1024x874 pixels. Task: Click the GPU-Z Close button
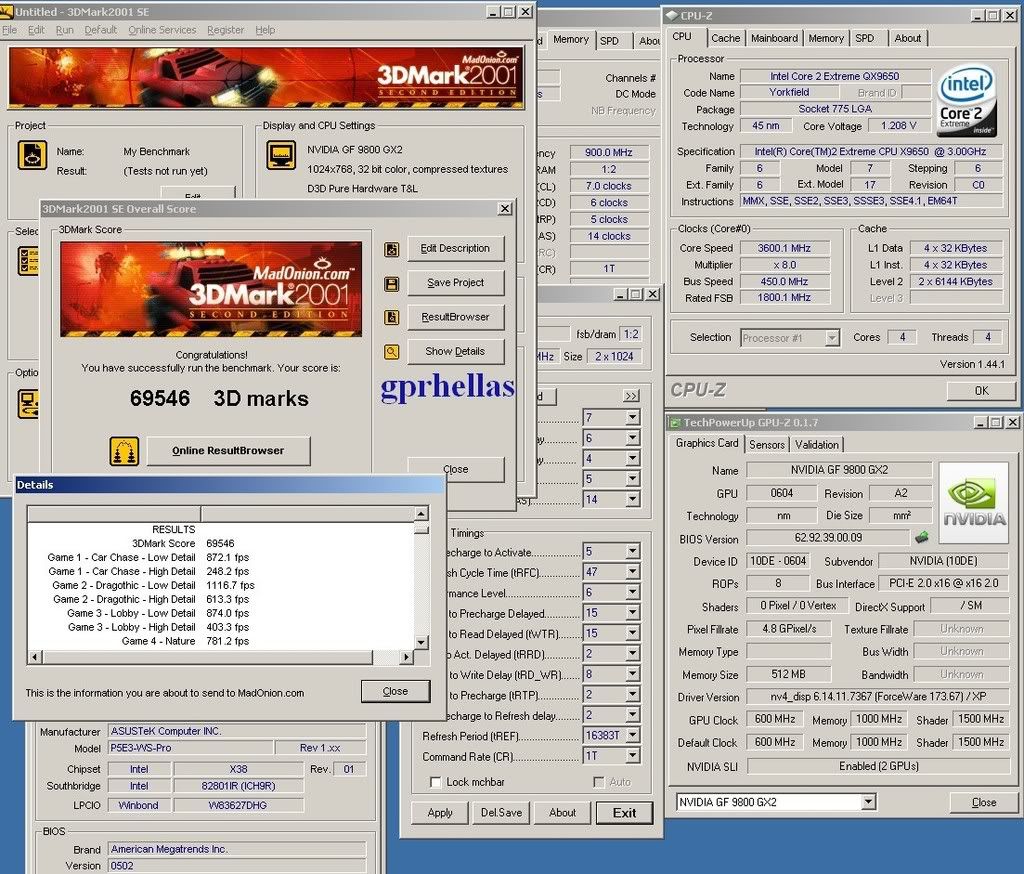984,802
